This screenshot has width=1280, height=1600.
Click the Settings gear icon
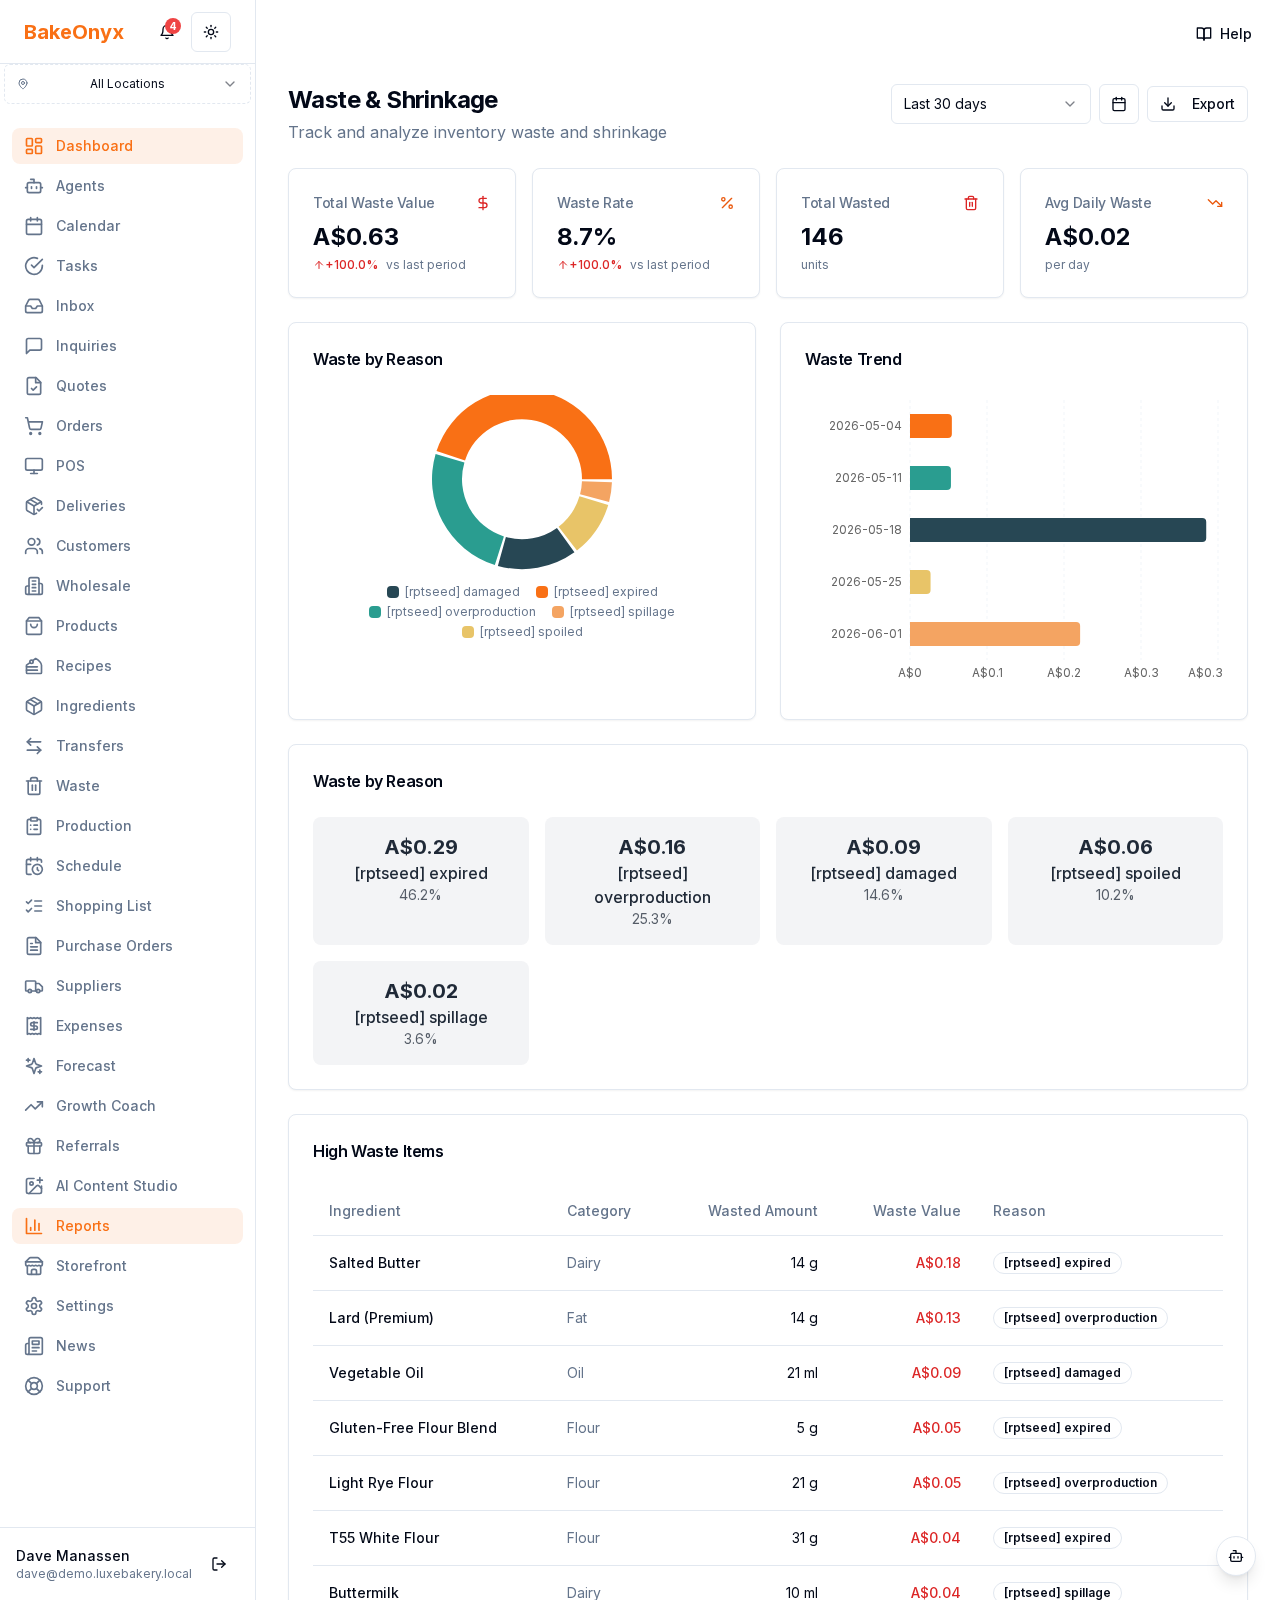tap(34, 1306)
